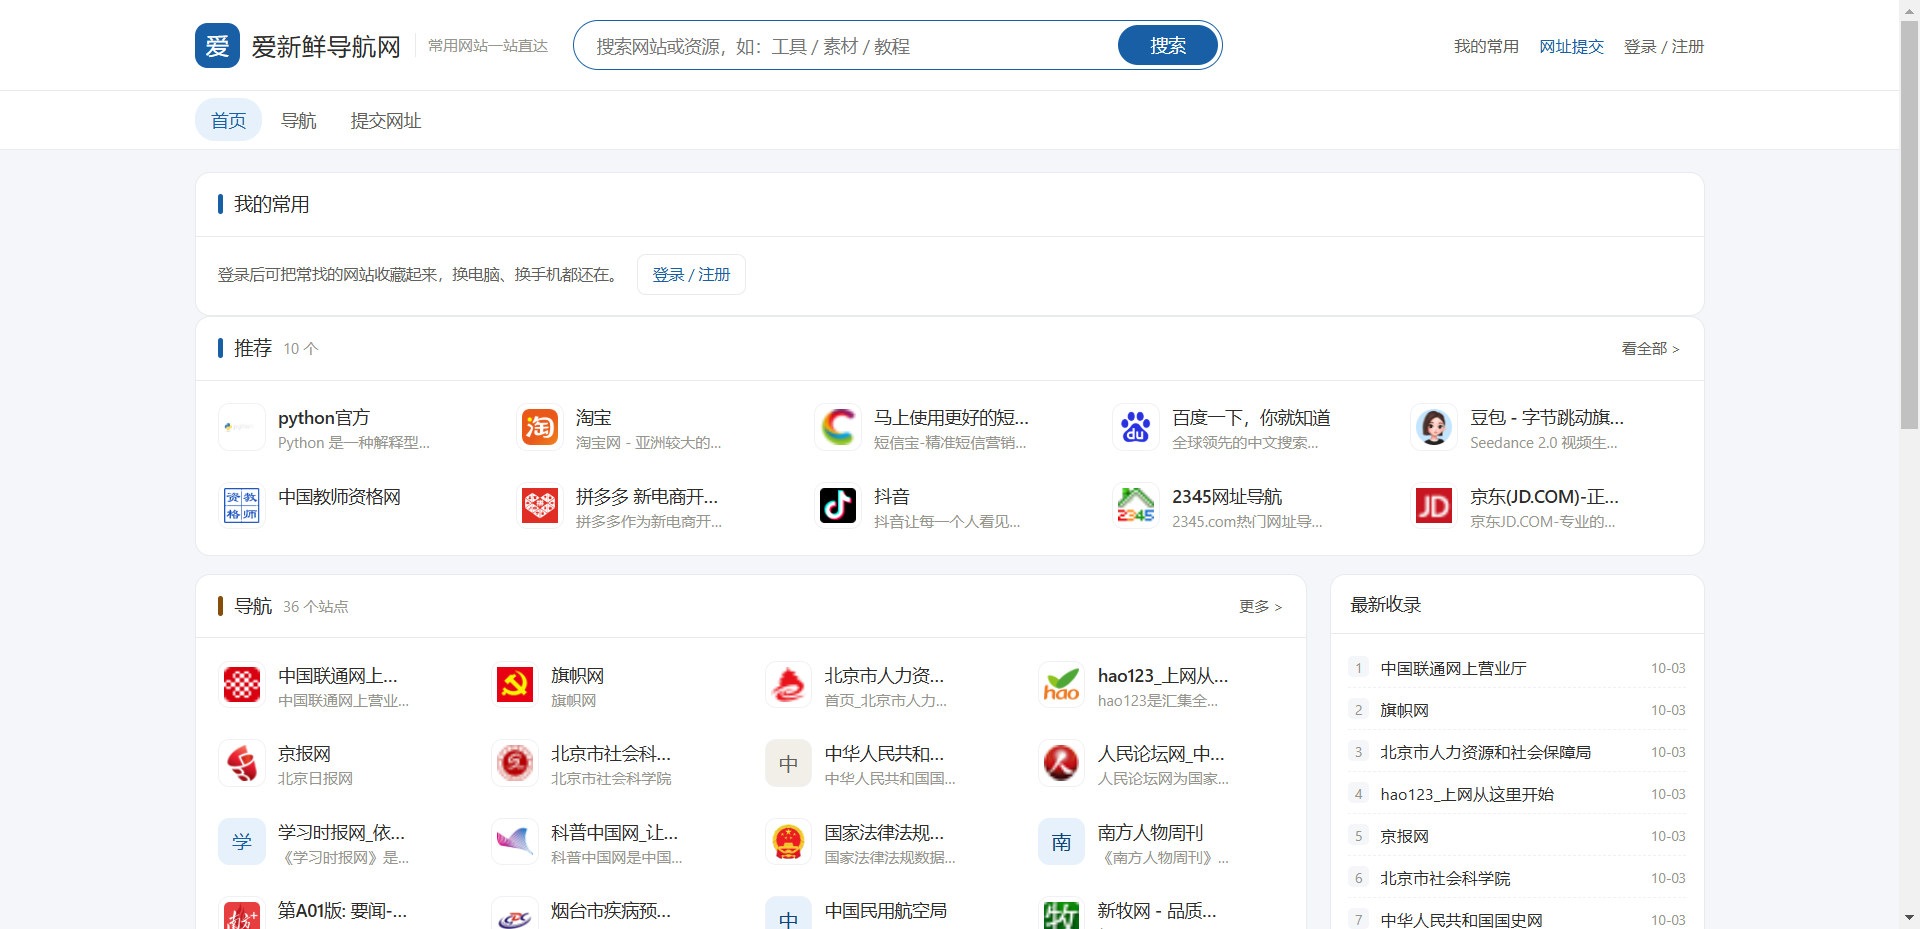Viewport: 1920px width, 929px height.
Task: Click the 搜索 button
Action: click(1168, 45)
